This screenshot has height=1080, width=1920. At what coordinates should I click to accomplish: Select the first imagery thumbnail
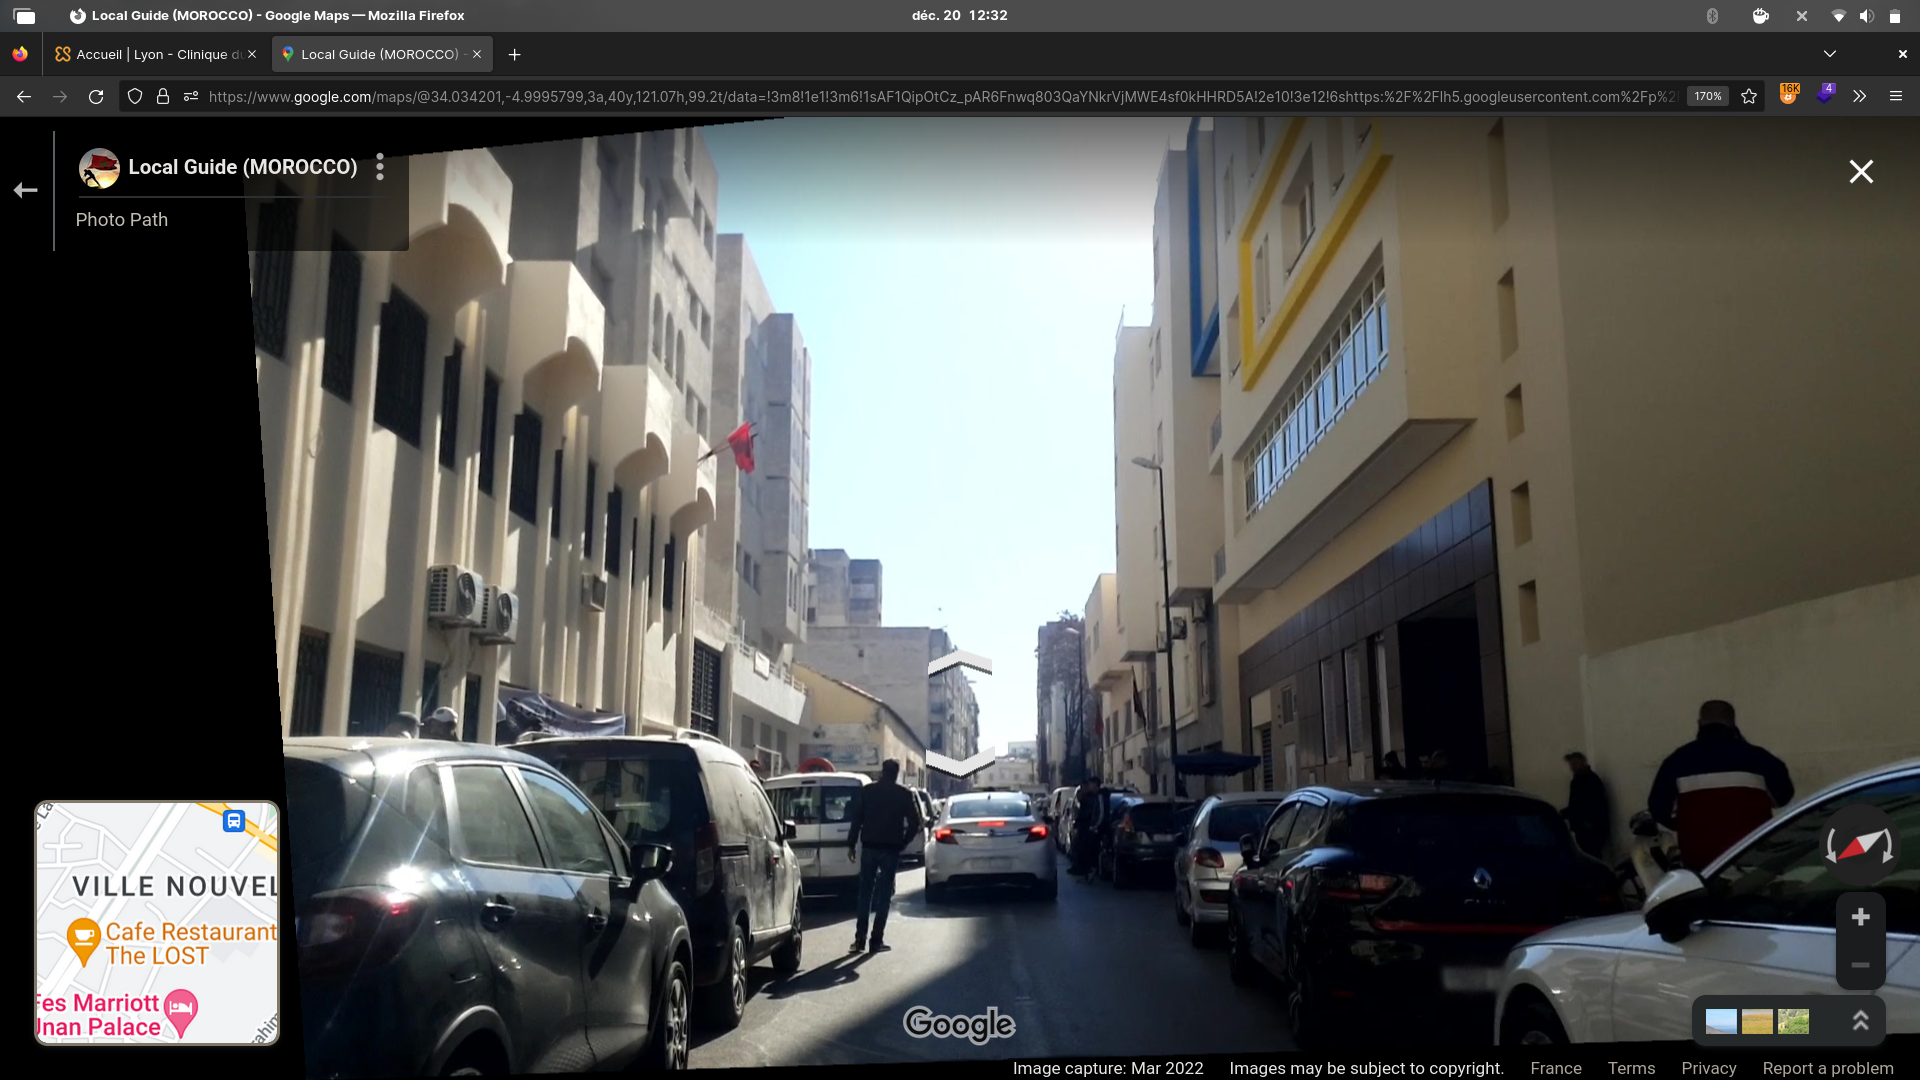coord(1721,1021)
